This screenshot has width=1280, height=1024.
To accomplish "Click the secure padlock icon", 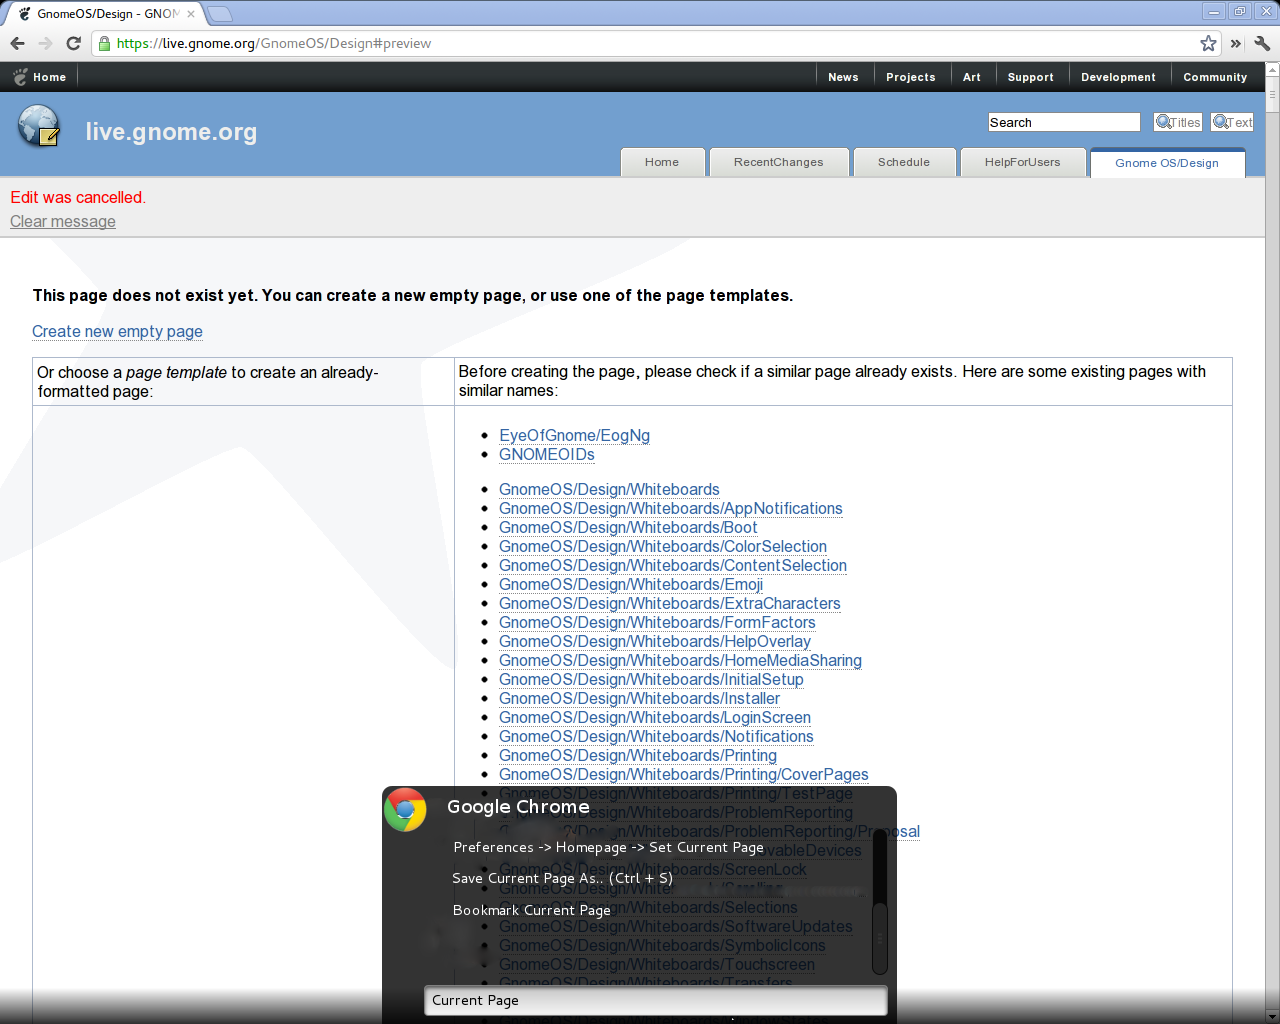I will (104, 43).
